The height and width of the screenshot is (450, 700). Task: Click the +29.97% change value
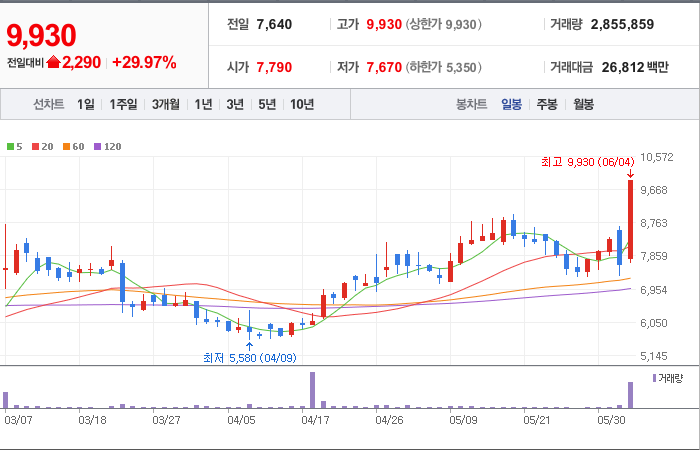[x=144, y=62]
